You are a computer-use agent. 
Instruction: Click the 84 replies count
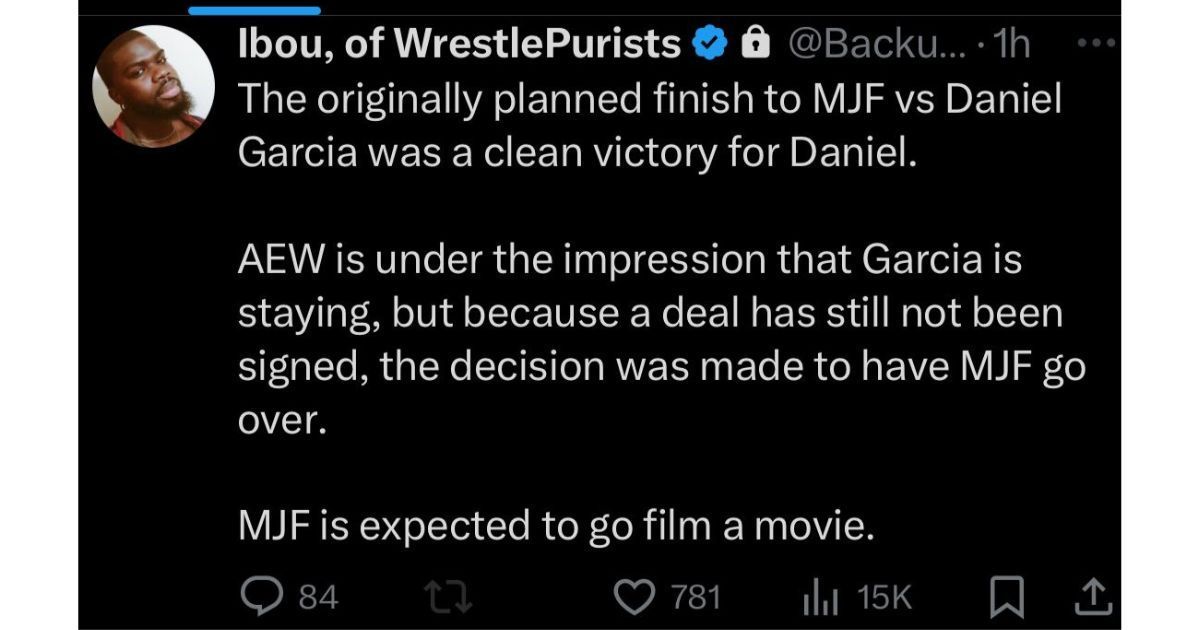319,598
